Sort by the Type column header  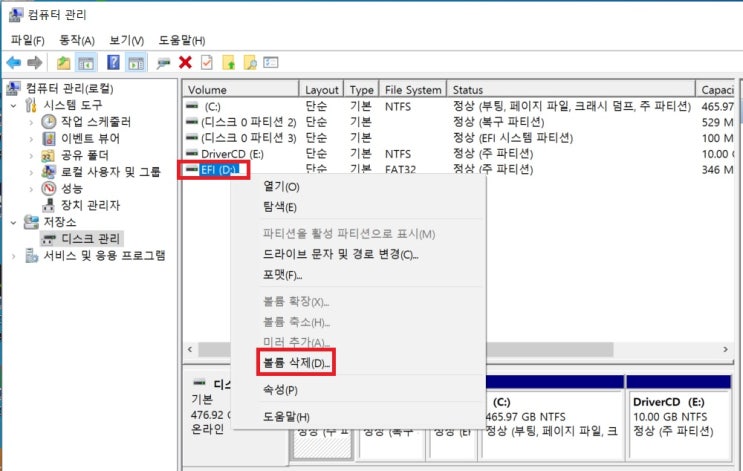click(x=361, y=90)
